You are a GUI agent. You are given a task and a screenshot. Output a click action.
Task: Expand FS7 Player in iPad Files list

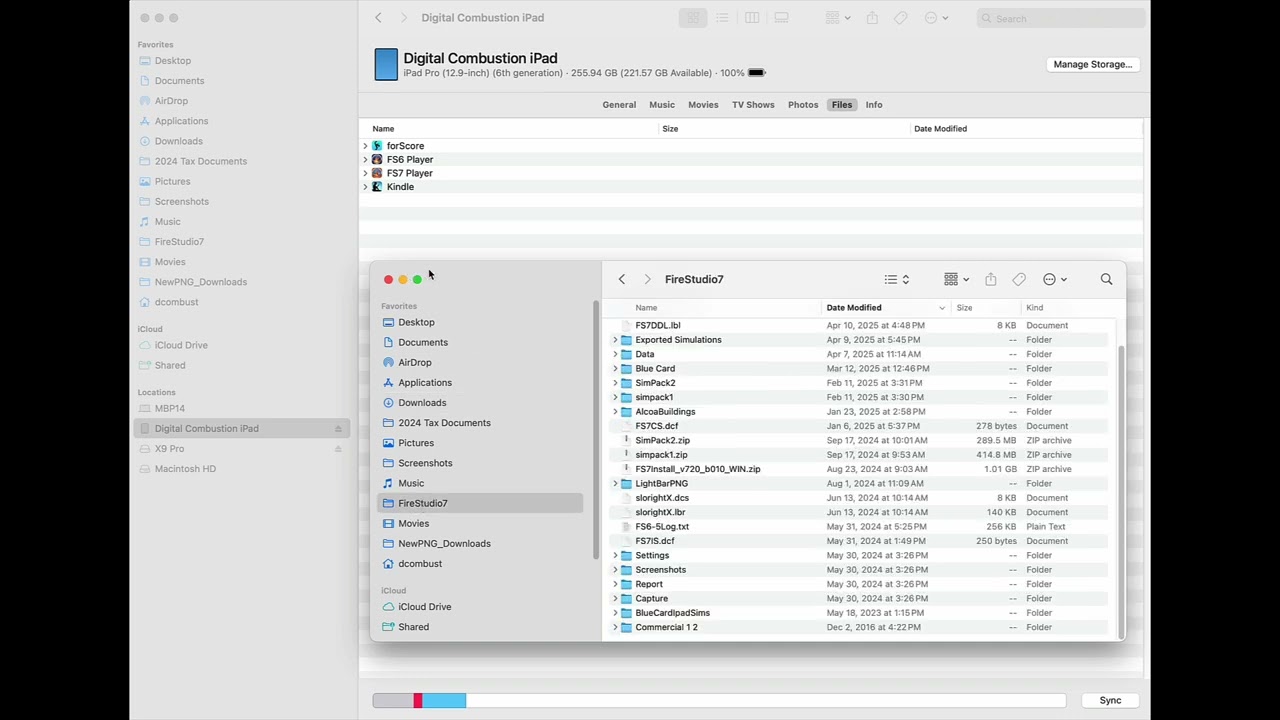click(365, 173)
